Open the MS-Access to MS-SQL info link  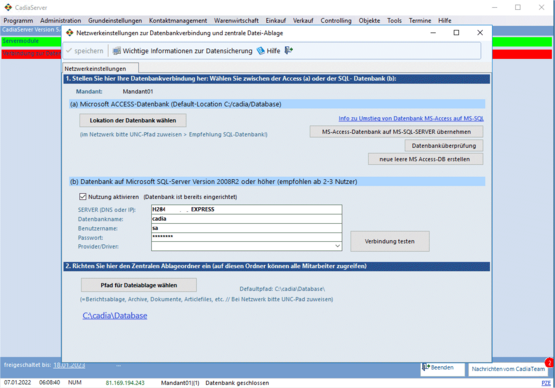[411, 119]
